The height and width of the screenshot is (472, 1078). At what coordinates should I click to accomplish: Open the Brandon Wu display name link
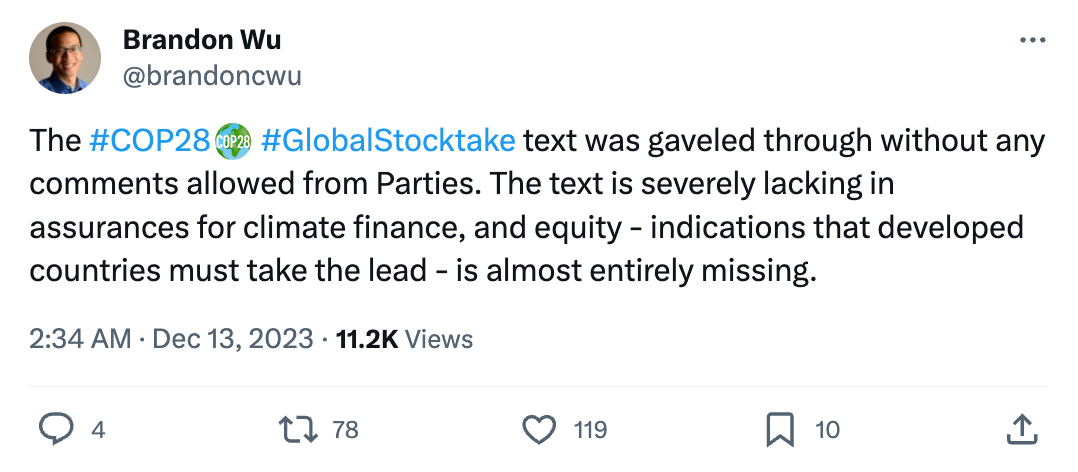point(202,41)
